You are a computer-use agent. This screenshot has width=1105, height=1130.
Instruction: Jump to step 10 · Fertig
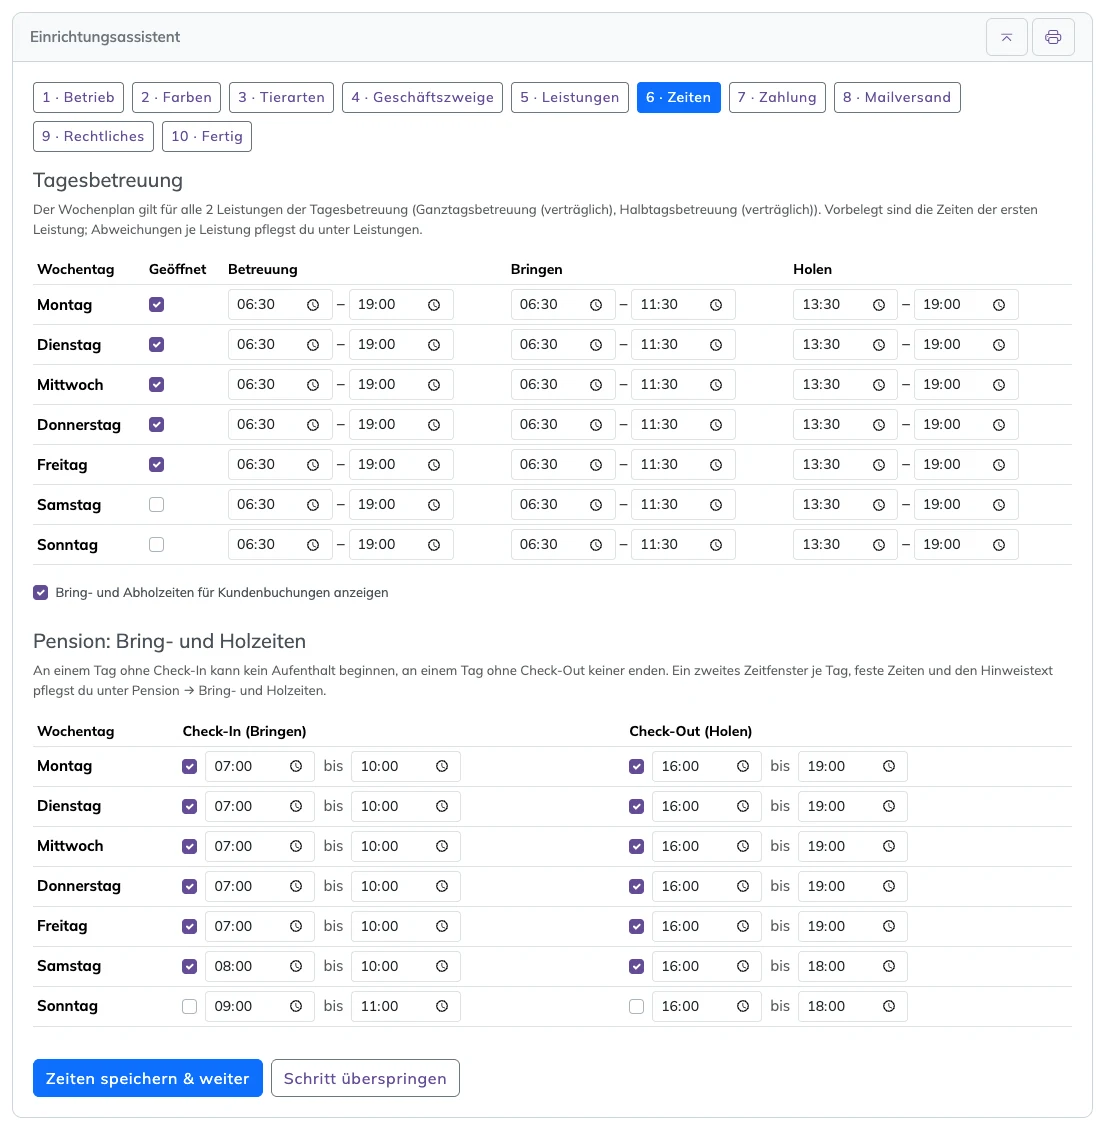[x=207, y=136]
